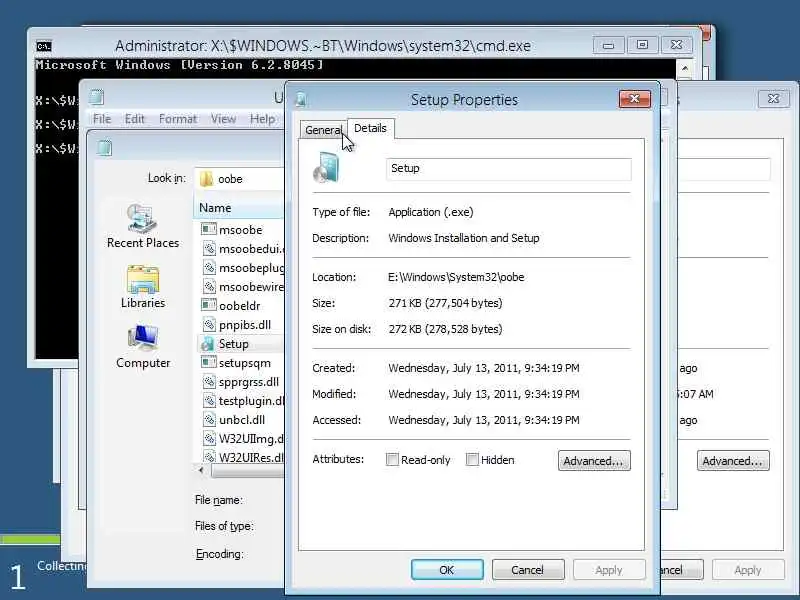The height and width of the screenshot is (600, 800).
Task: Click the oobeldr file icon
Action: (x=208, y=306)
